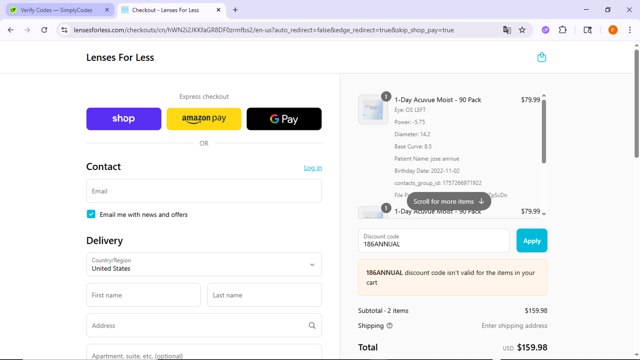The width and height of the screenshot is (640, 360).
Task: Open the Chrome three-dot menu
Action: 630,30
